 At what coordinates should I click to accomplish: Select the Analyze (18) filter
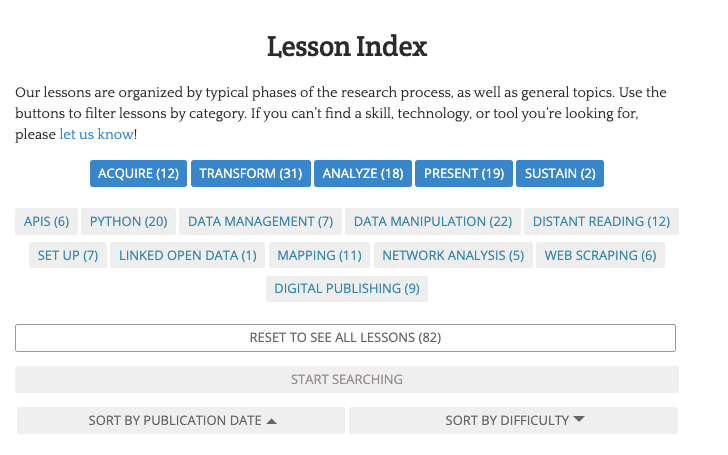[x=363, y=174]
